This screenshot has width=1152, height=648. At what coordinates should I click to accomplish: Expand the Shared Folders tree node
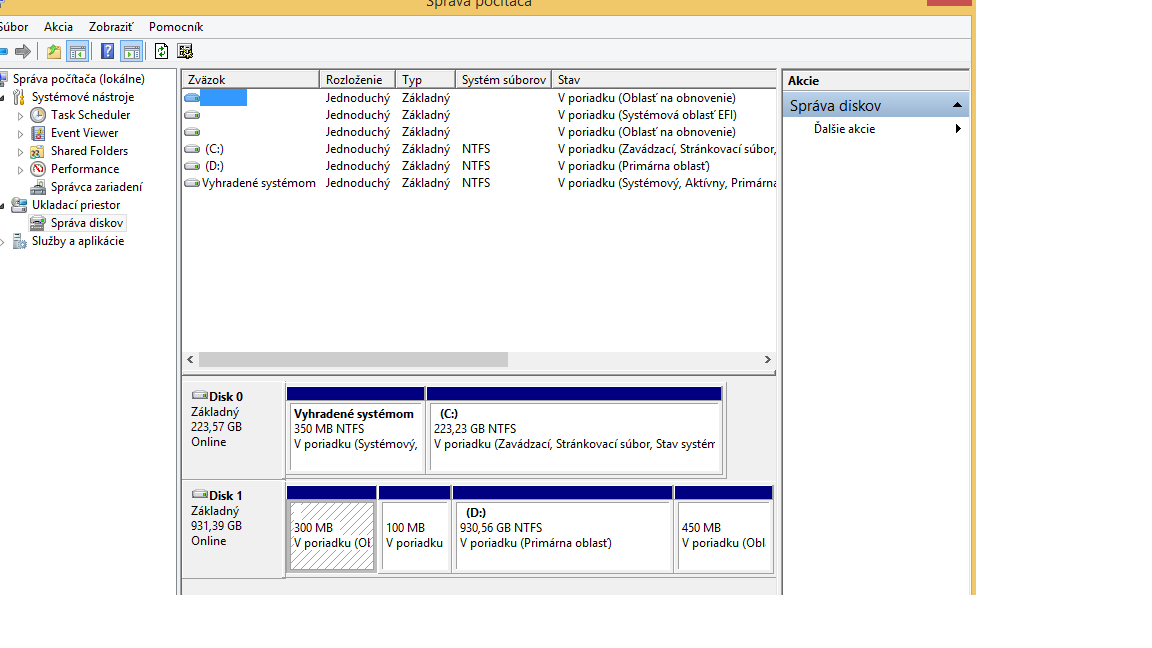[x=21, y=151]
